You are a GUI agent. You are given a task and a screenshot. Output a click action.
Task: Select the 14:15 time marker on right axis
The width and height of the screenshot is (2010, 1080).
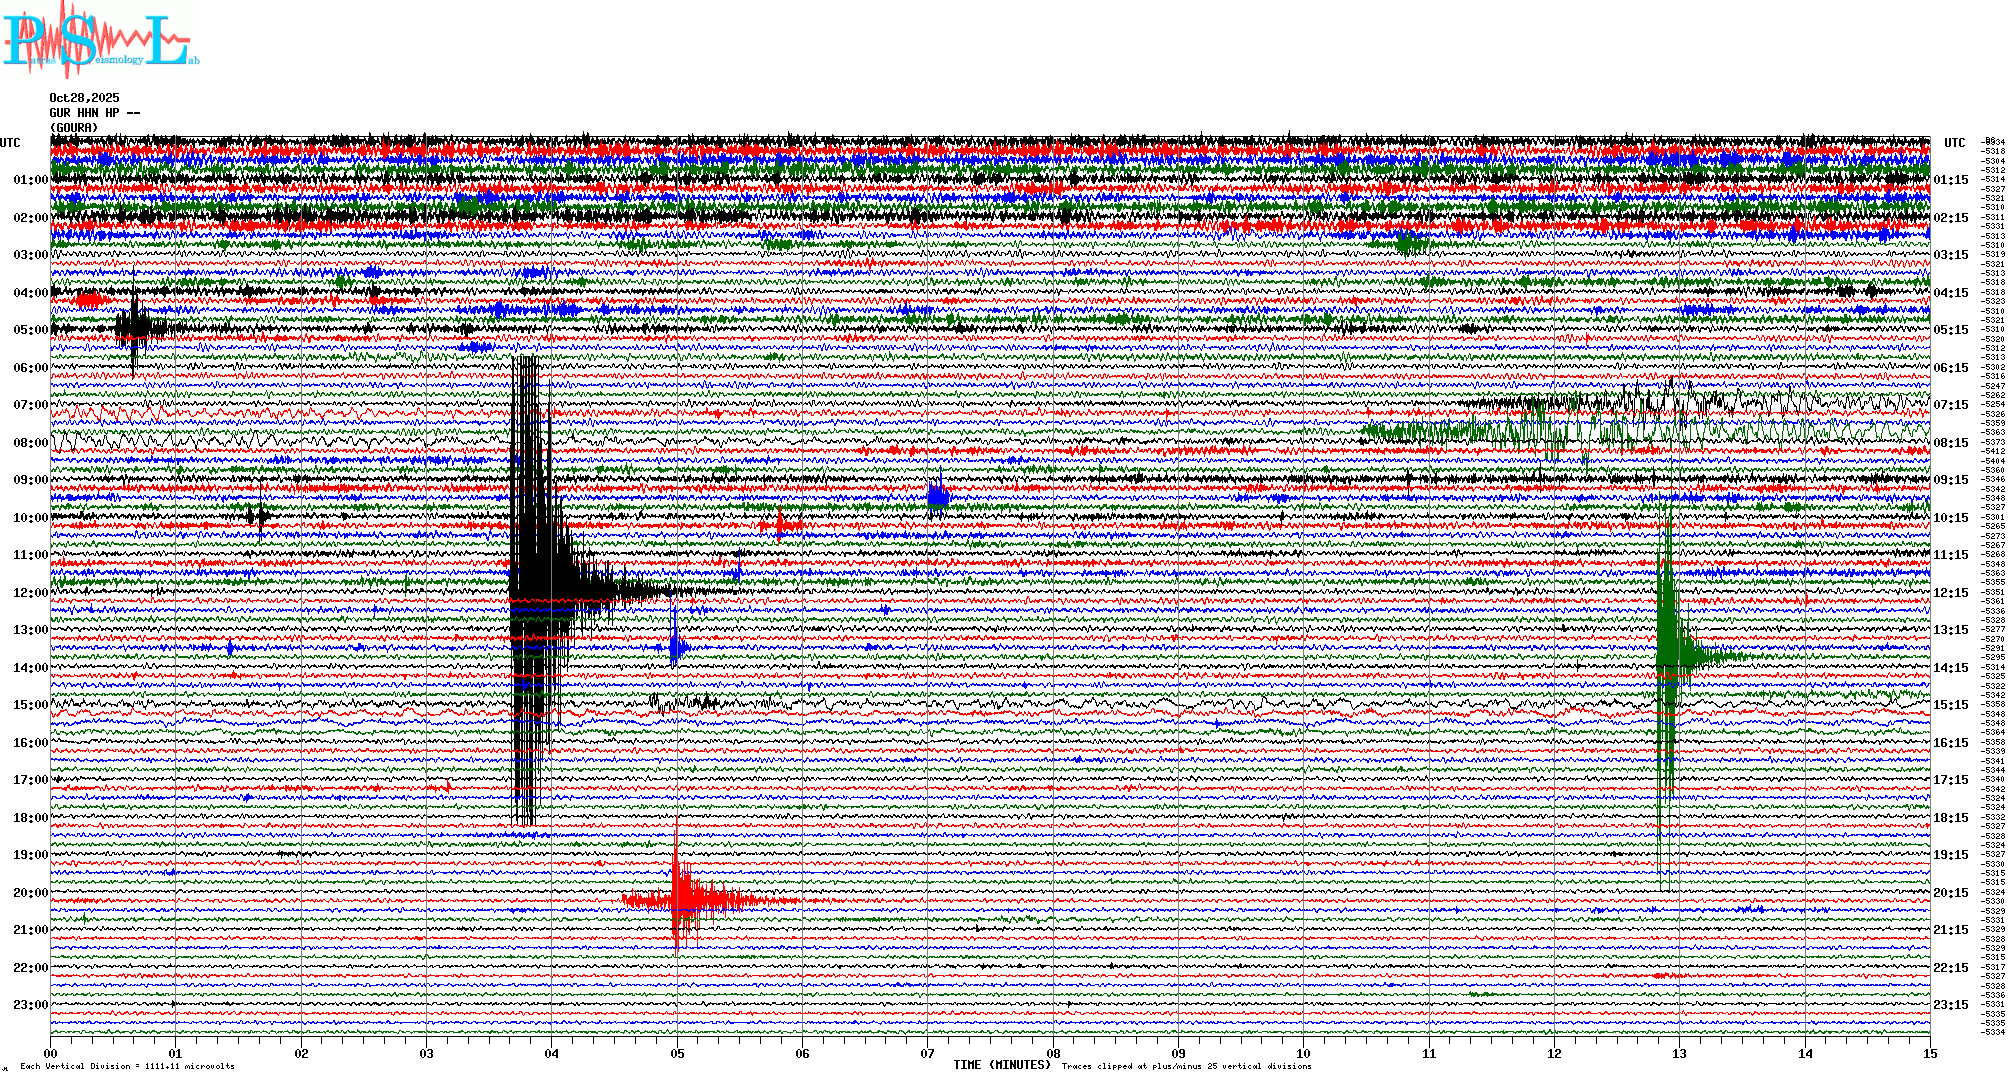(x=1950, y=668)
